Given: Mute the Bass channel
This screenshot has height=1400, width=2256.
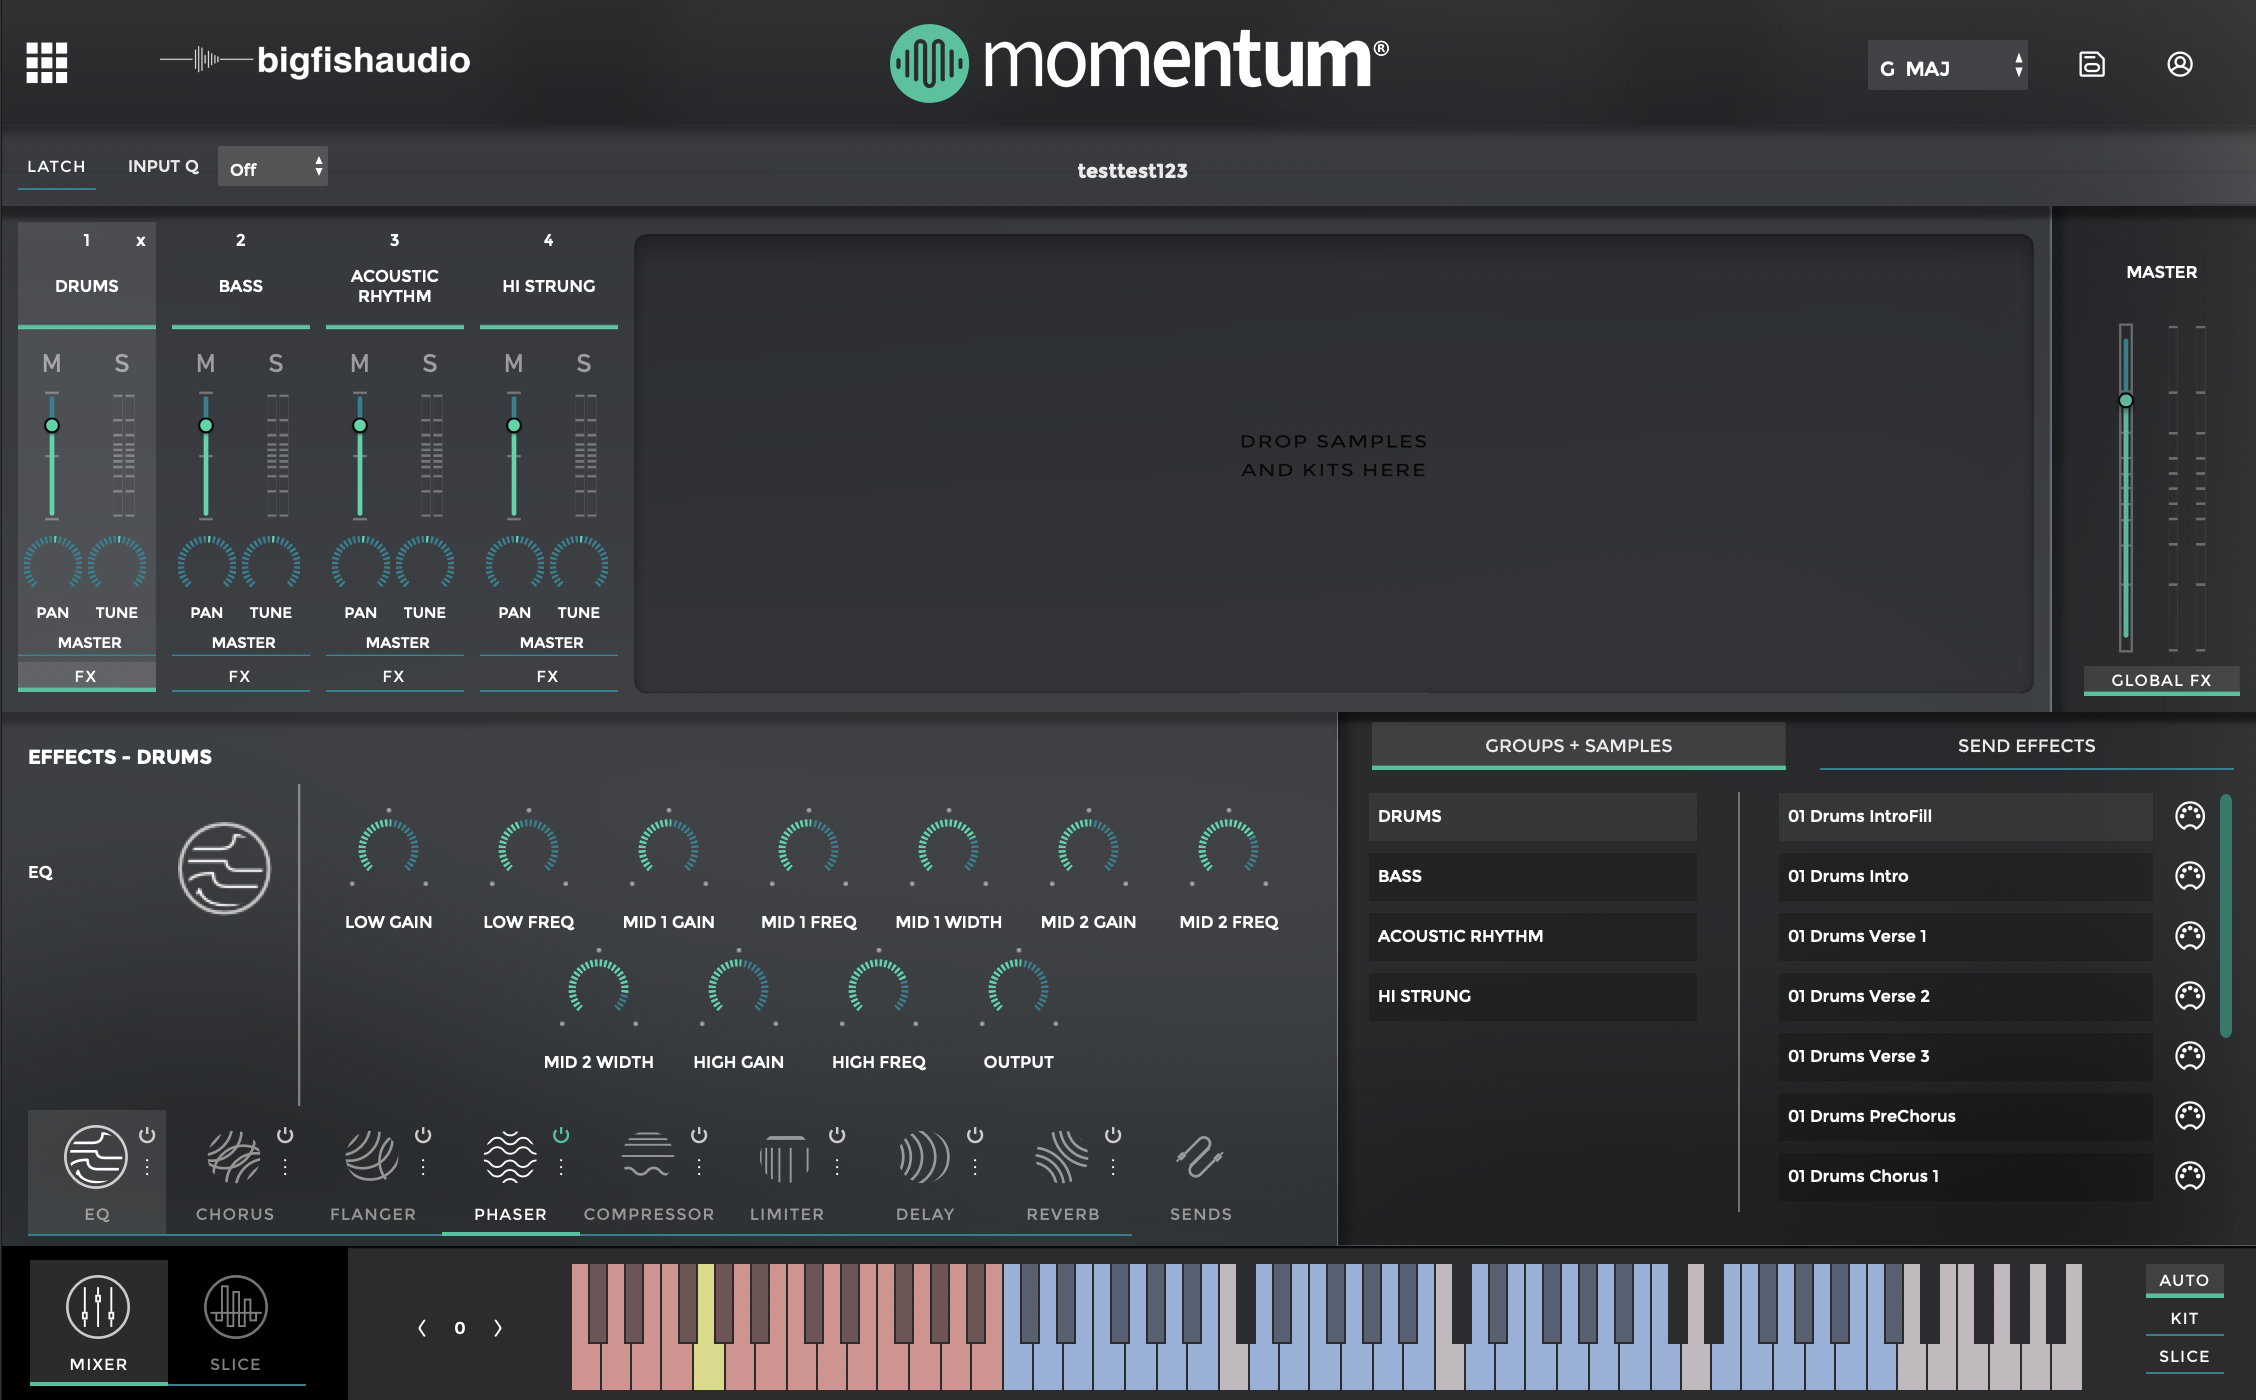Looking at the screenshot, I should coord(205,363).
